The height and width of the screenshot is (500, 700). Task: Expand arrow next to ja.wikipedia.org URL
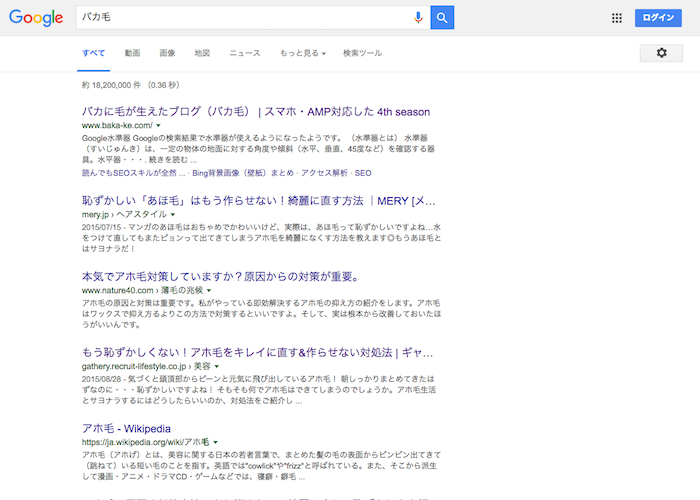pyautogui.click(x=215, y=442)
